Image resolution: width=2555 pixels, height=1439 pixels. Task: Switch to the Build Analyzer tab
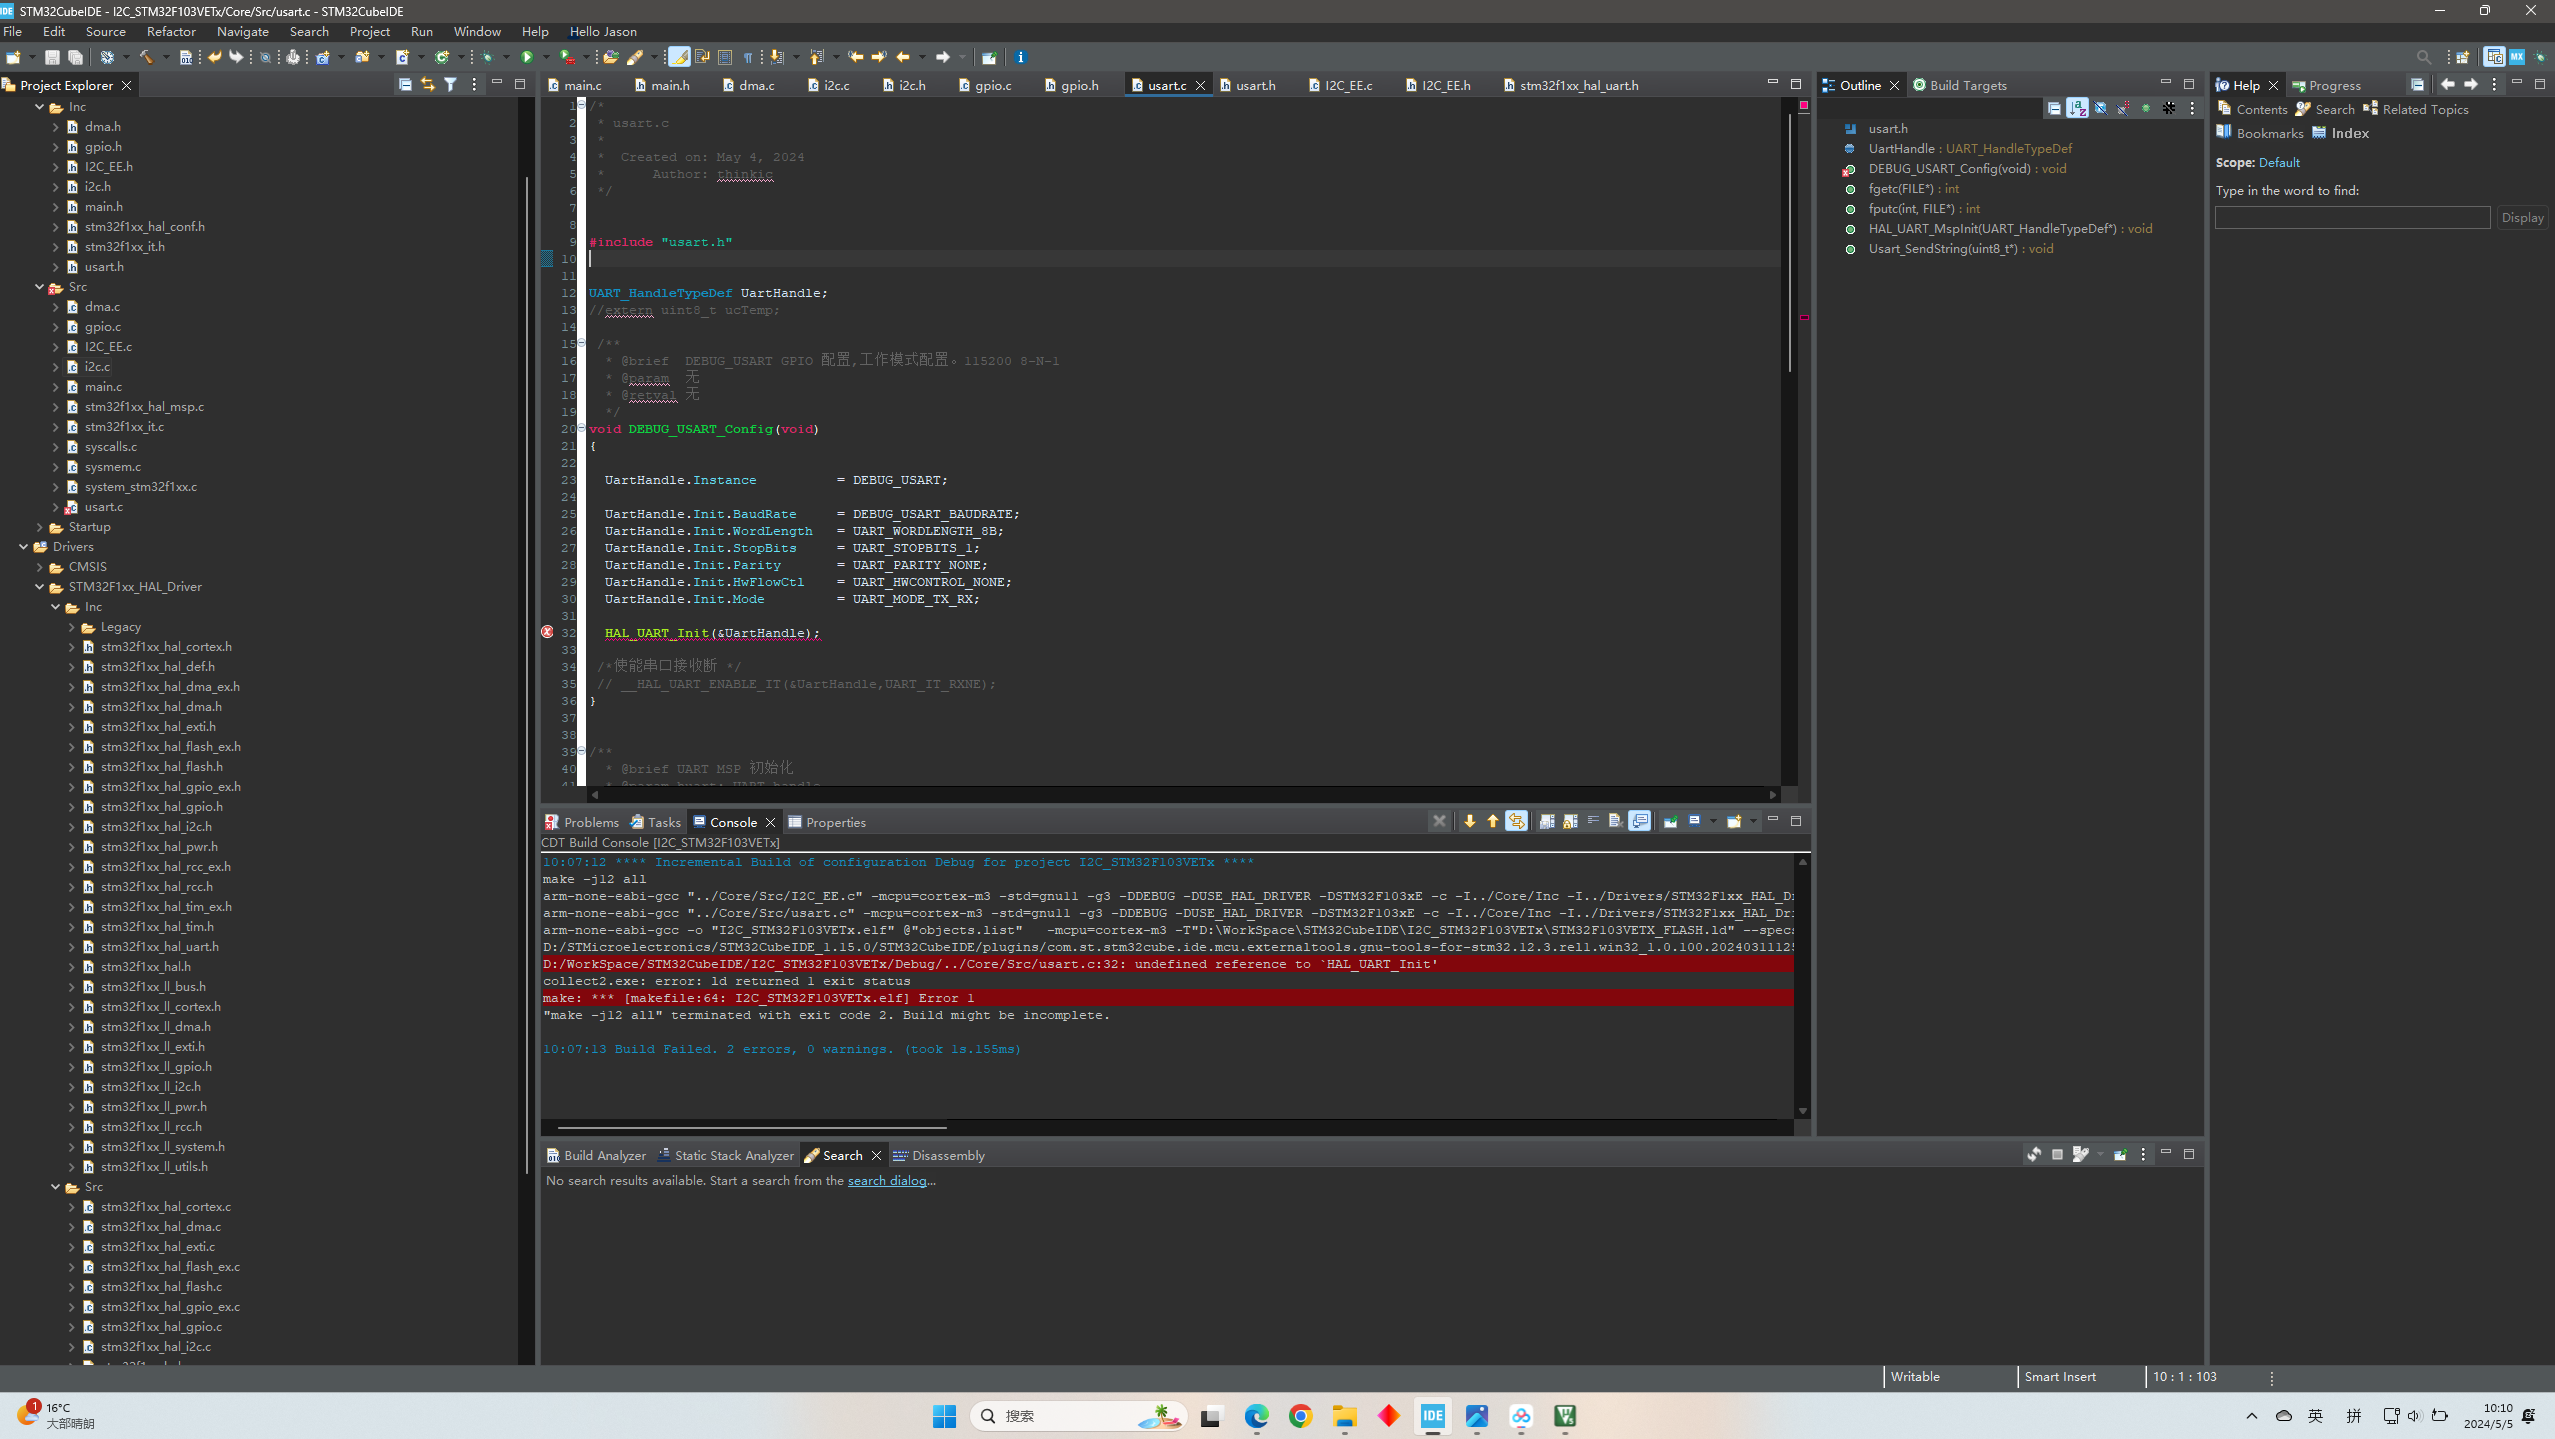point(596,1155)
